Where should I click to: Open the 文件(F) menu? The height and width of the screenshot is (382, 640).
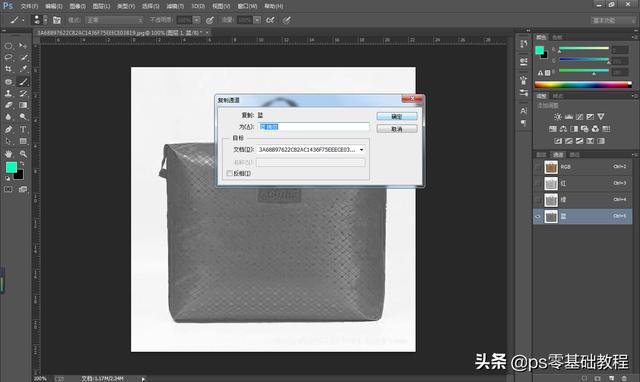pos(29,6)
